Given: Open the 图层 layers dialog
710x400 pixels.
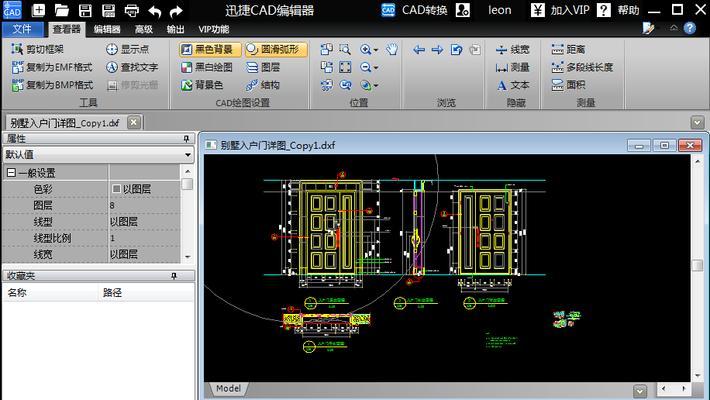Looking at the screenshot, I should [x=263, y=67].
